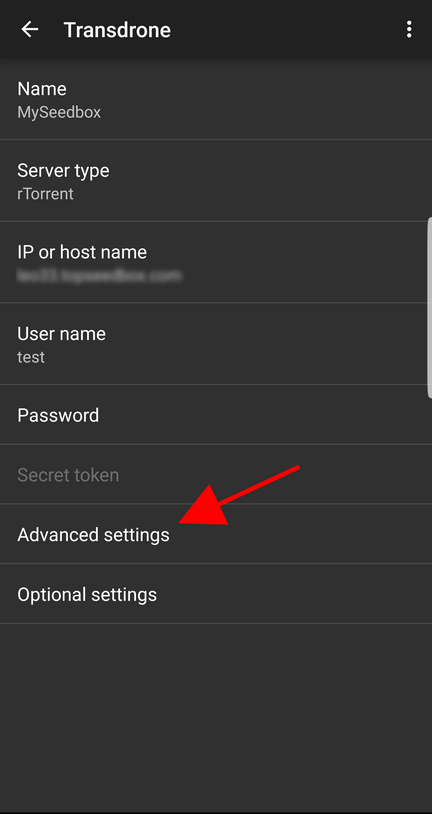Open the three-dot overflow menu
Viewport: 432px width, 814px height.
click(409, 30)
